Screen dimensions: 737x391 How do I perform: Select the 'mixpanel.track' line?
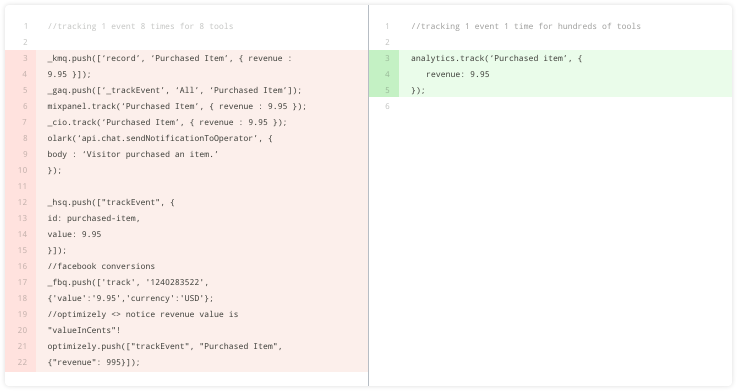(x=177, y=106)
